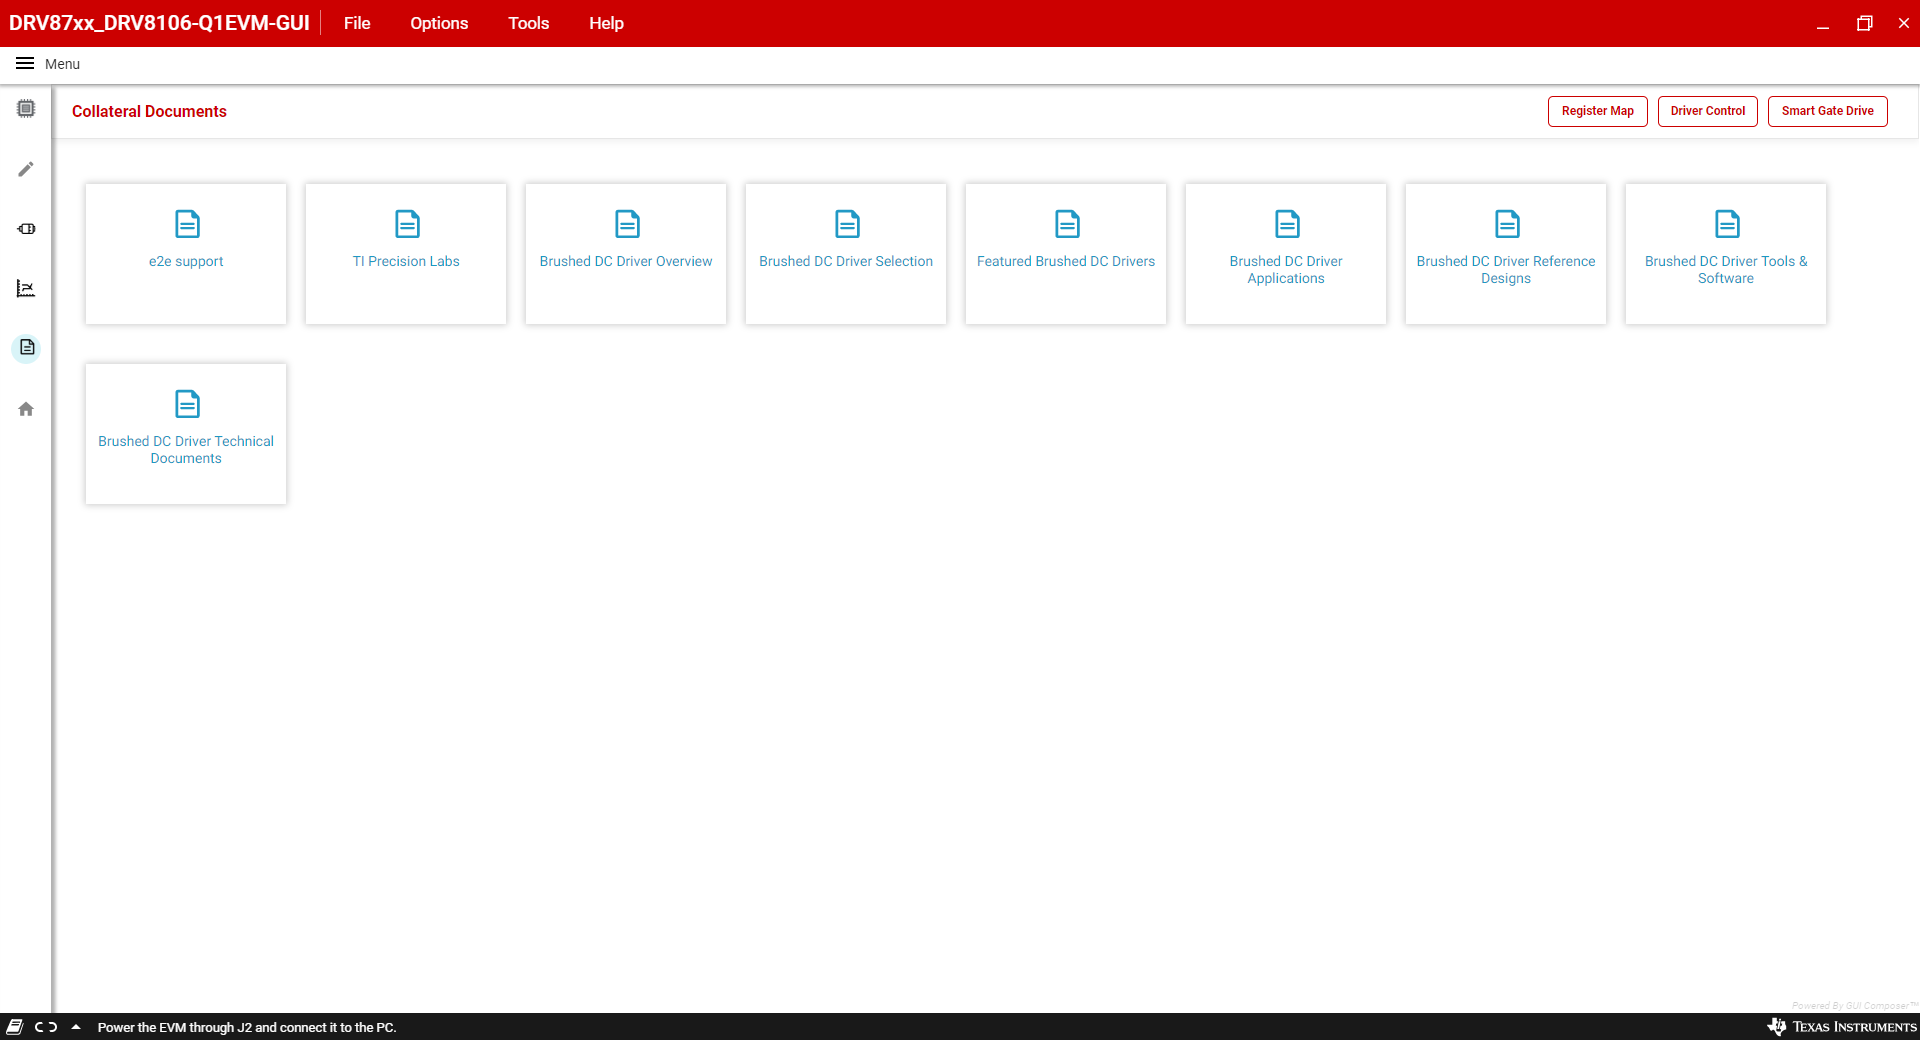Click the Texas Instruments logo

[1842, 1027]
